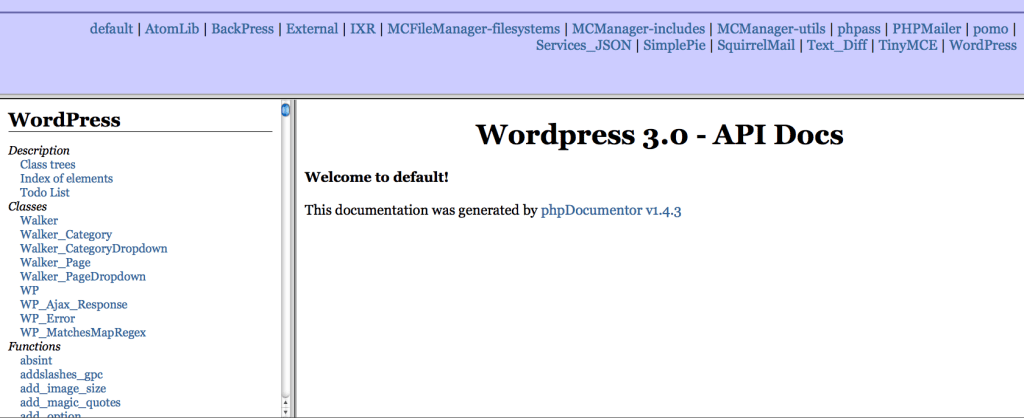
Task: Open MCManager-utils package
Action: 771,29
